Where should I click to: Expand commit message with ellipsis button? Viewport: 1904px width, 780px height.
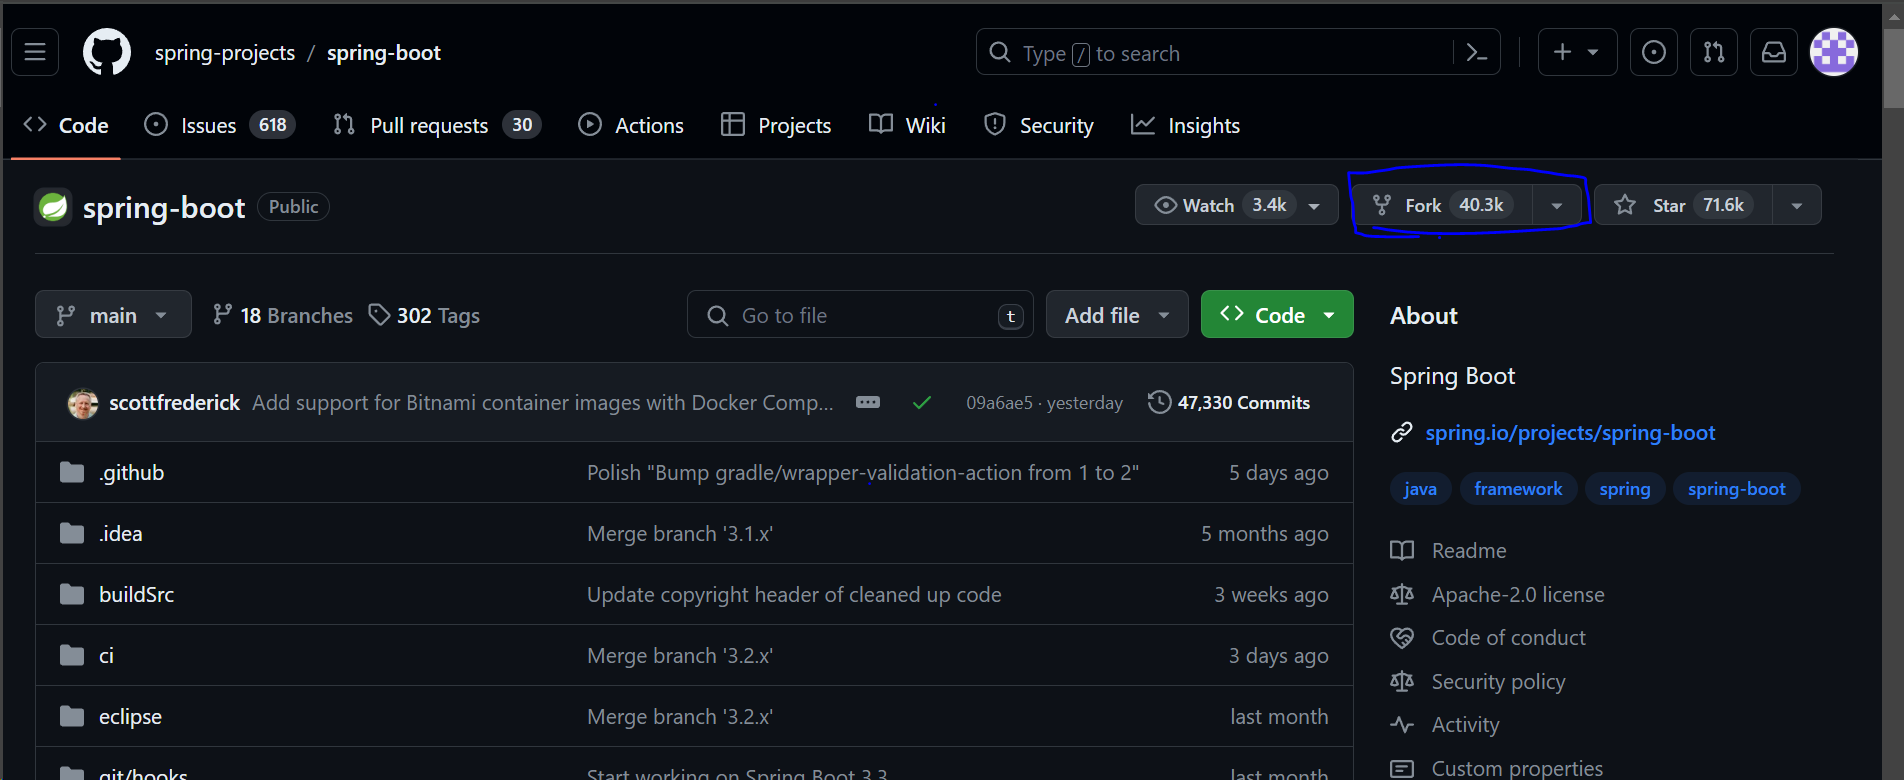[868, 402]
